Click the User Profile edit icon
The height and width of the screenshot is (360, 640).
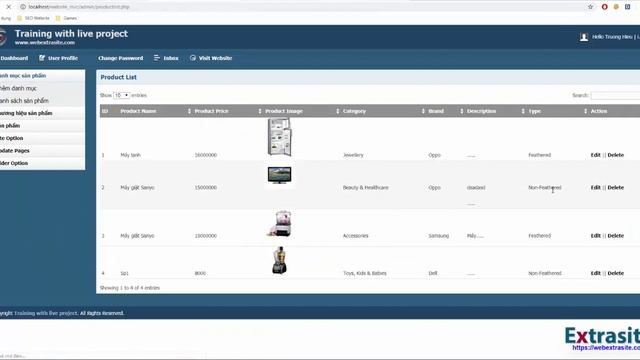click(x=42, y=58)
